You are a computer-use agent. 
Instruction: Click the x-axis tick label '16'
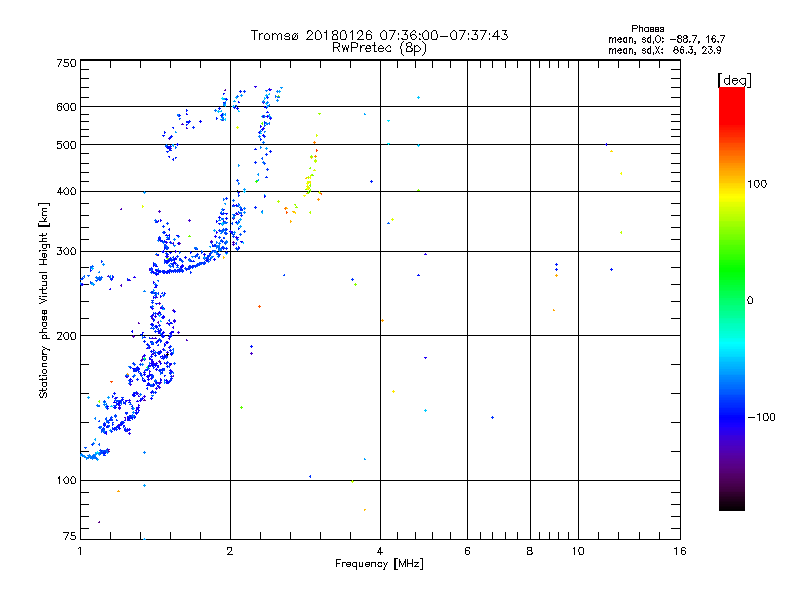pyautogui.click(x=680, y=551)
